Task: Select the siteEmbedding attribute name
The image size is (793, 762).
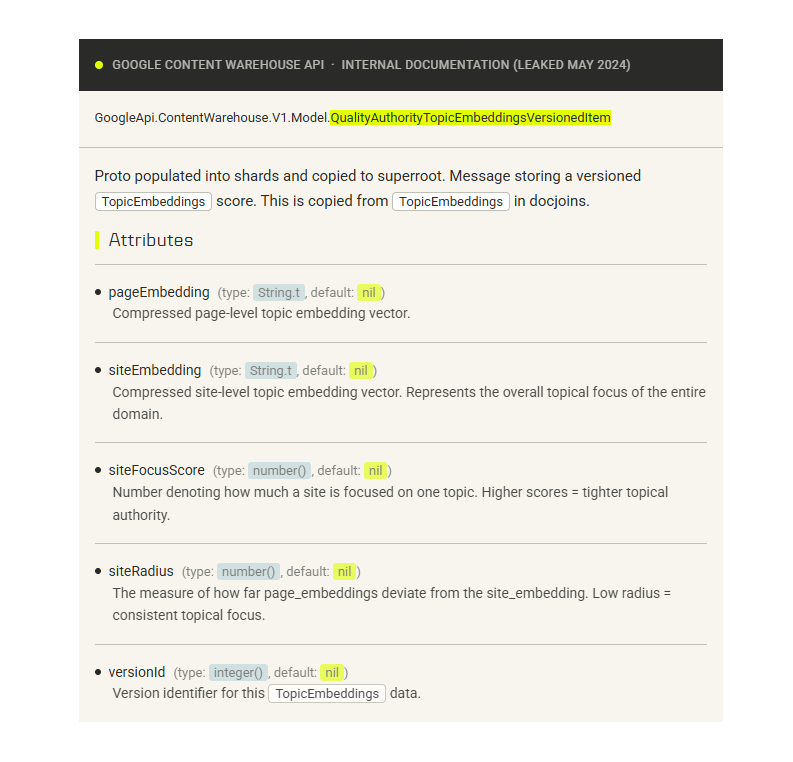Action: (155, 370)
